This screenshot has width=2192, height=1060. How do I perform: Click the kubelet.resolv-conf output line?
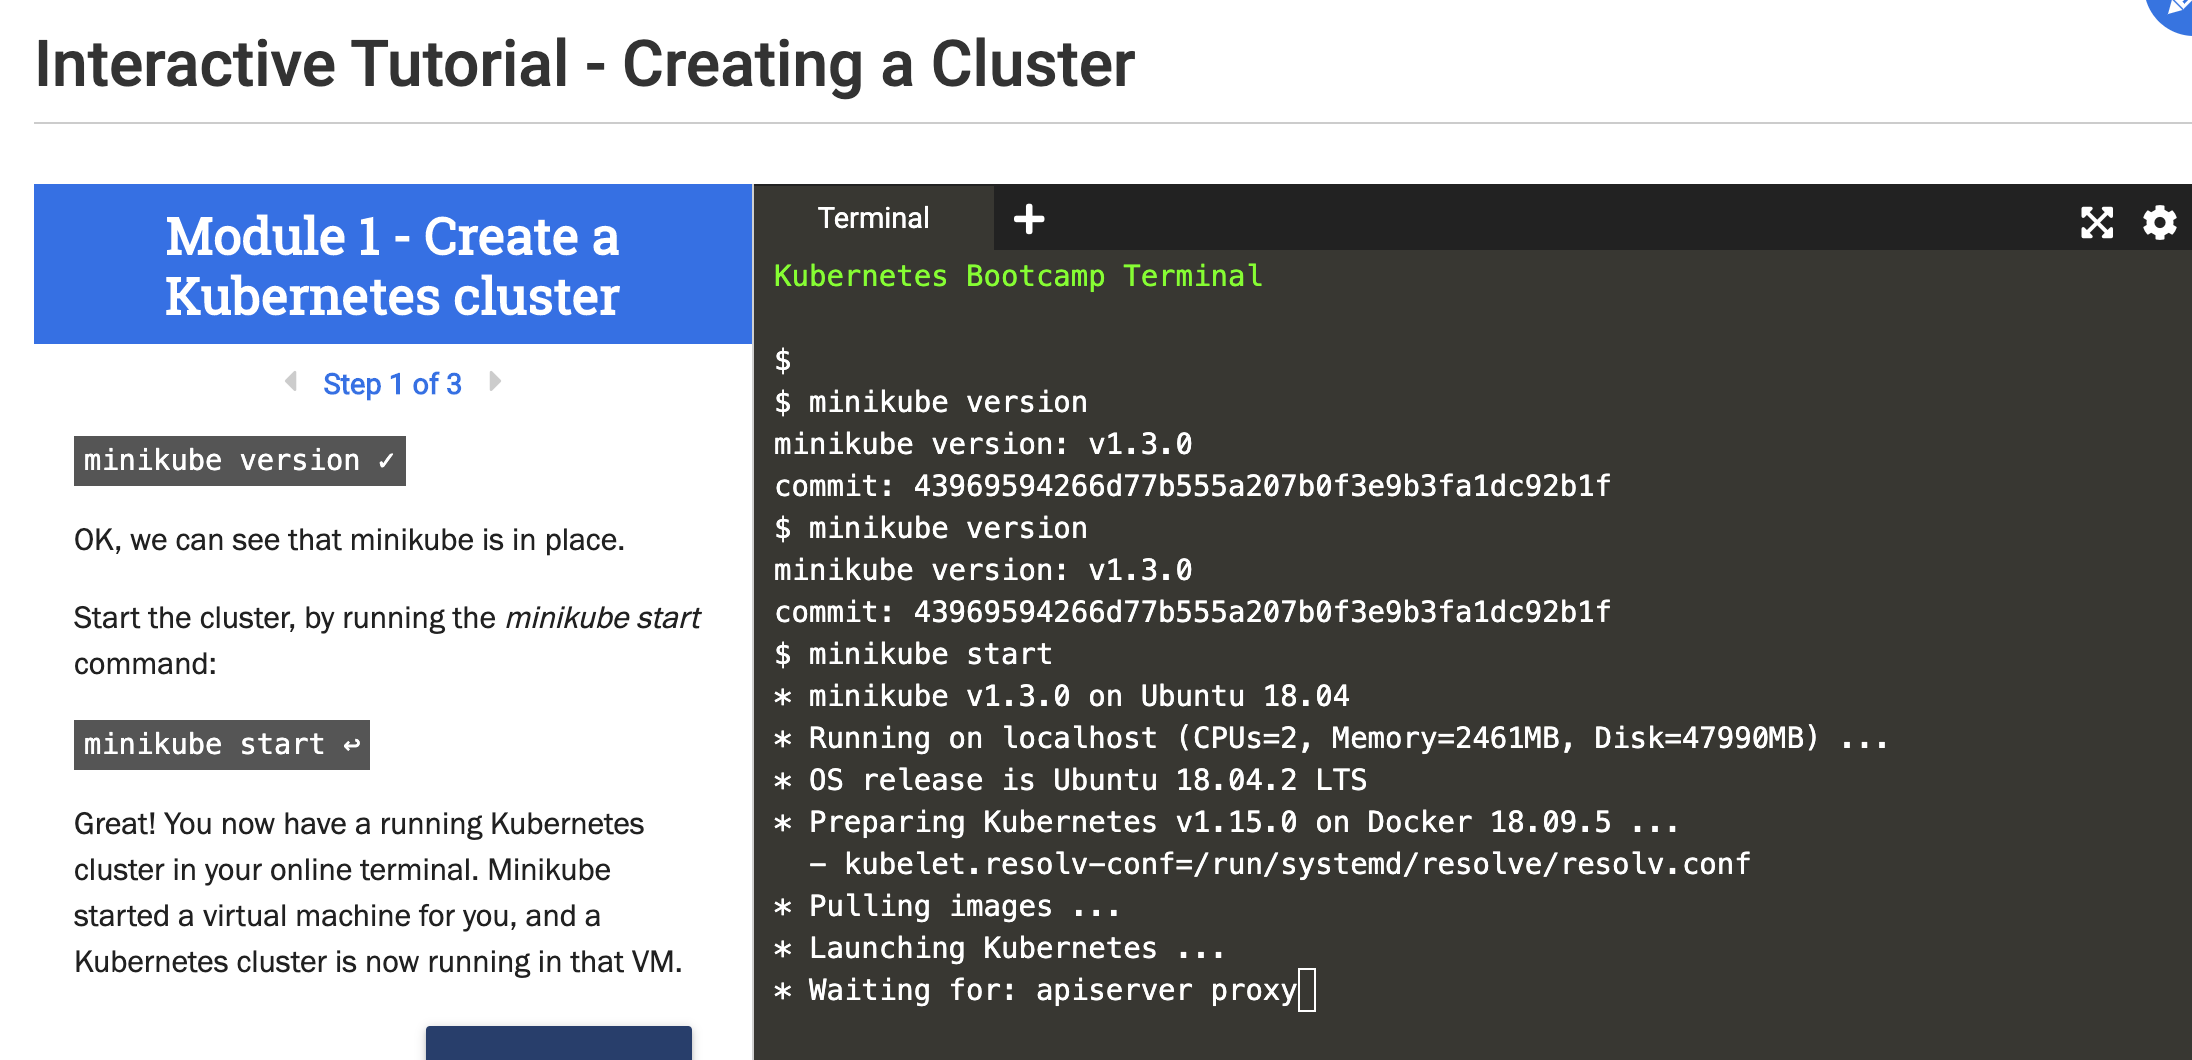(1280, 864)
